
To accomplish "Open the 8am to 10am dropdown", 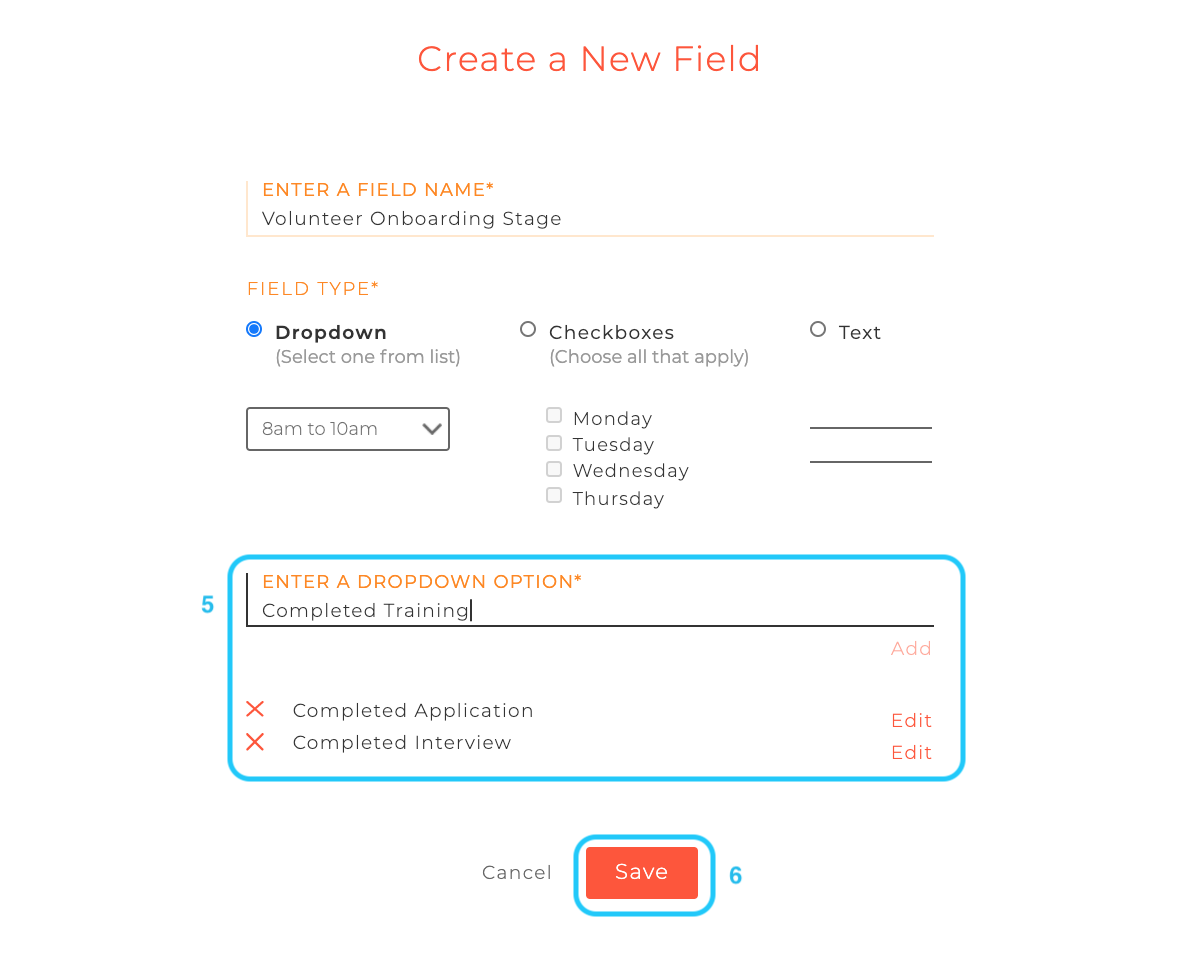I will point(348,429).
